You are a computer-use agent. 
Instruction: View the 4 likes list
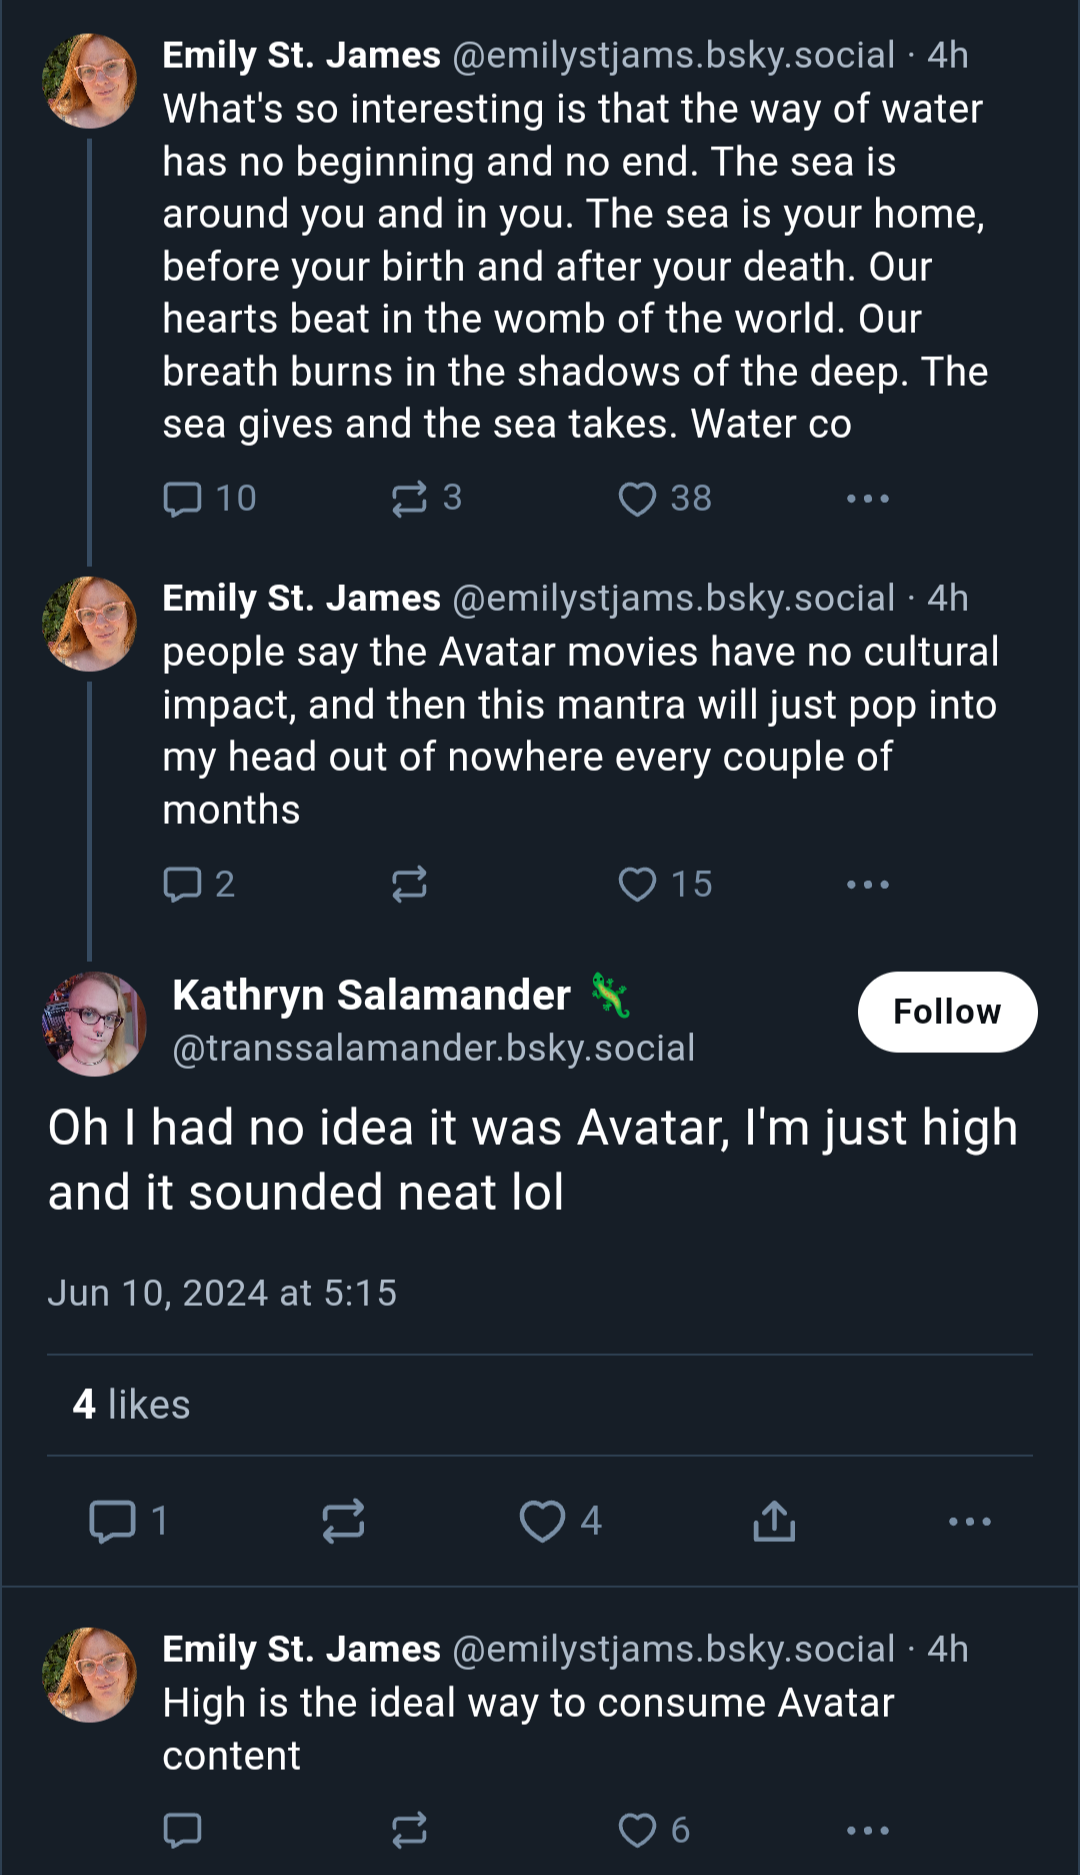coord(131,1405)
